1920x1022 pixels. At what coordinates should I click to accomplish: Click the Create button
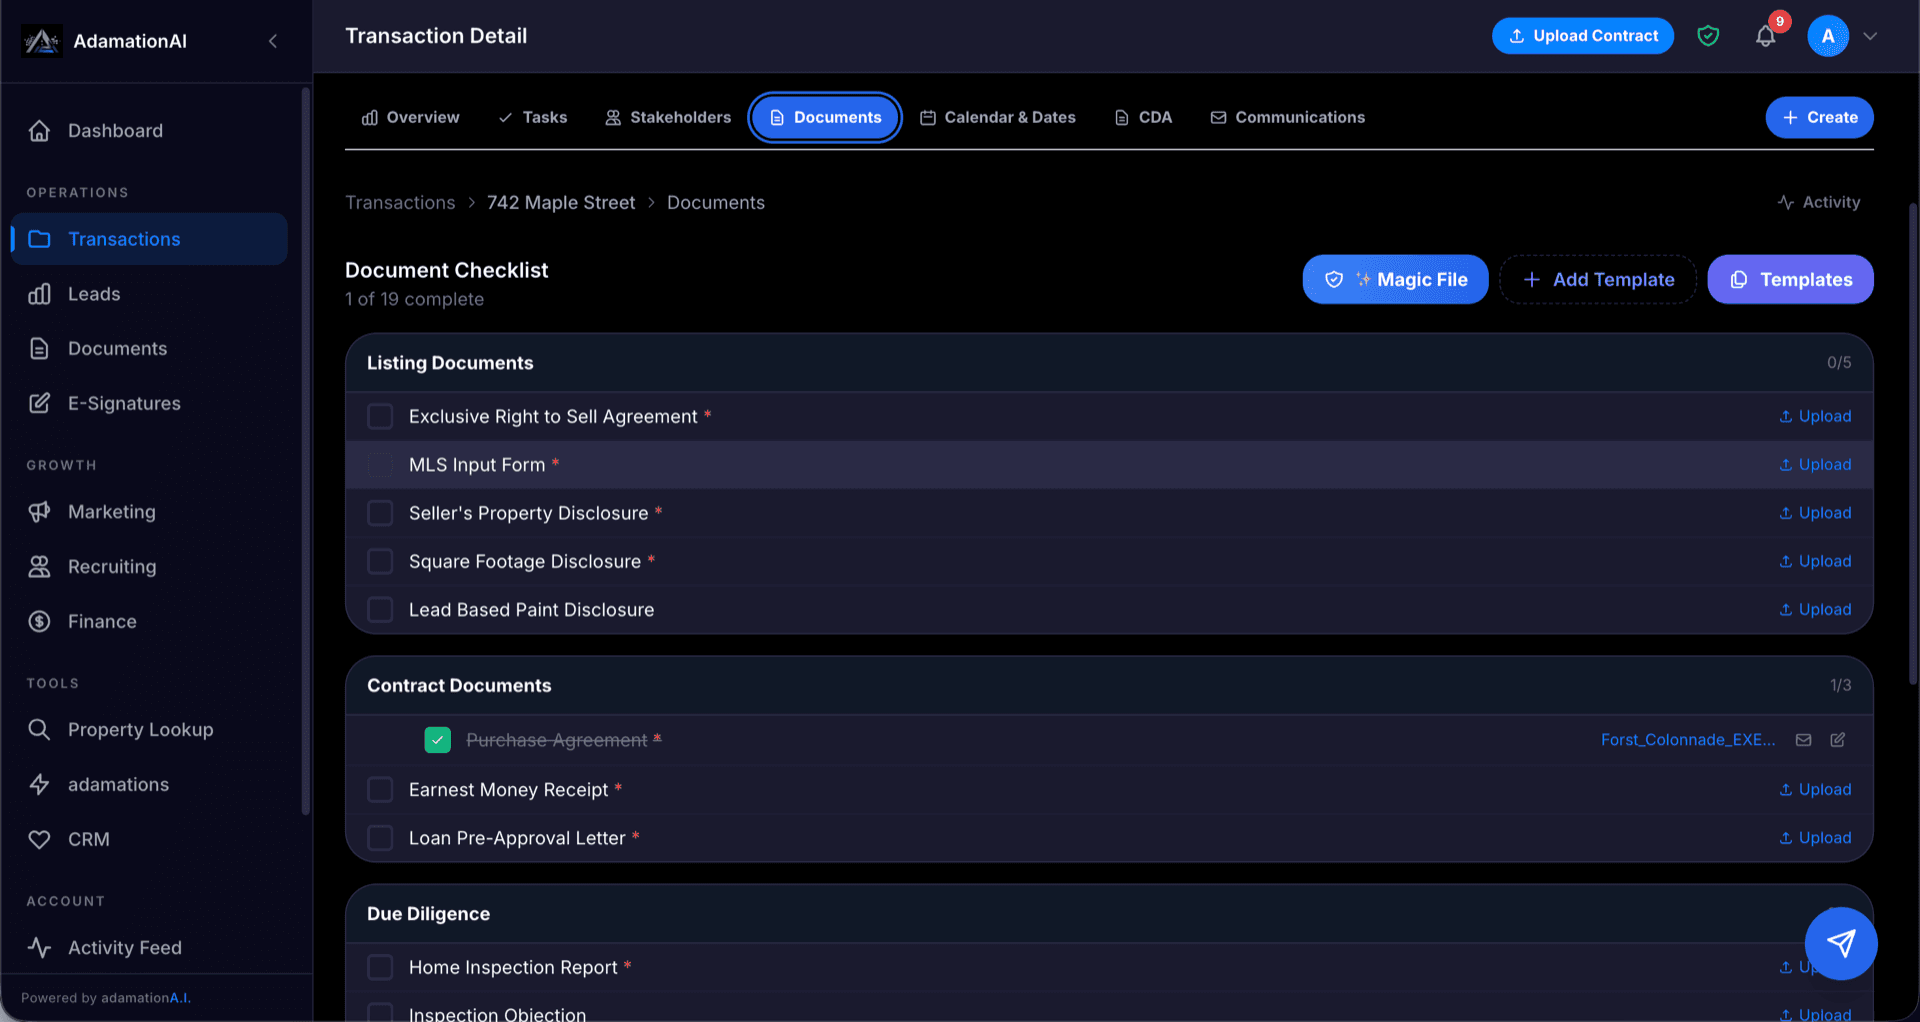pyautogui.click(x=1820, y=117)
